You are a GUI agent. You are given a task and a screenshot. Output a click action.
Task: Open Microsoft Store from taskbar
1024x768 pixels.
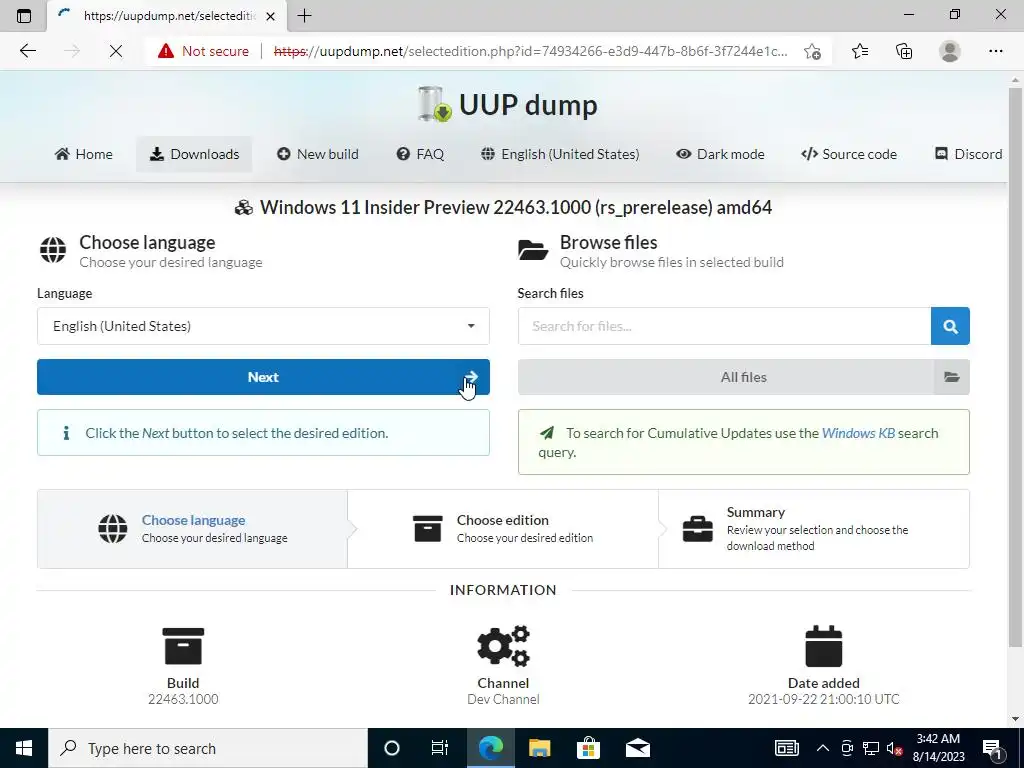(x=588, y=748)
